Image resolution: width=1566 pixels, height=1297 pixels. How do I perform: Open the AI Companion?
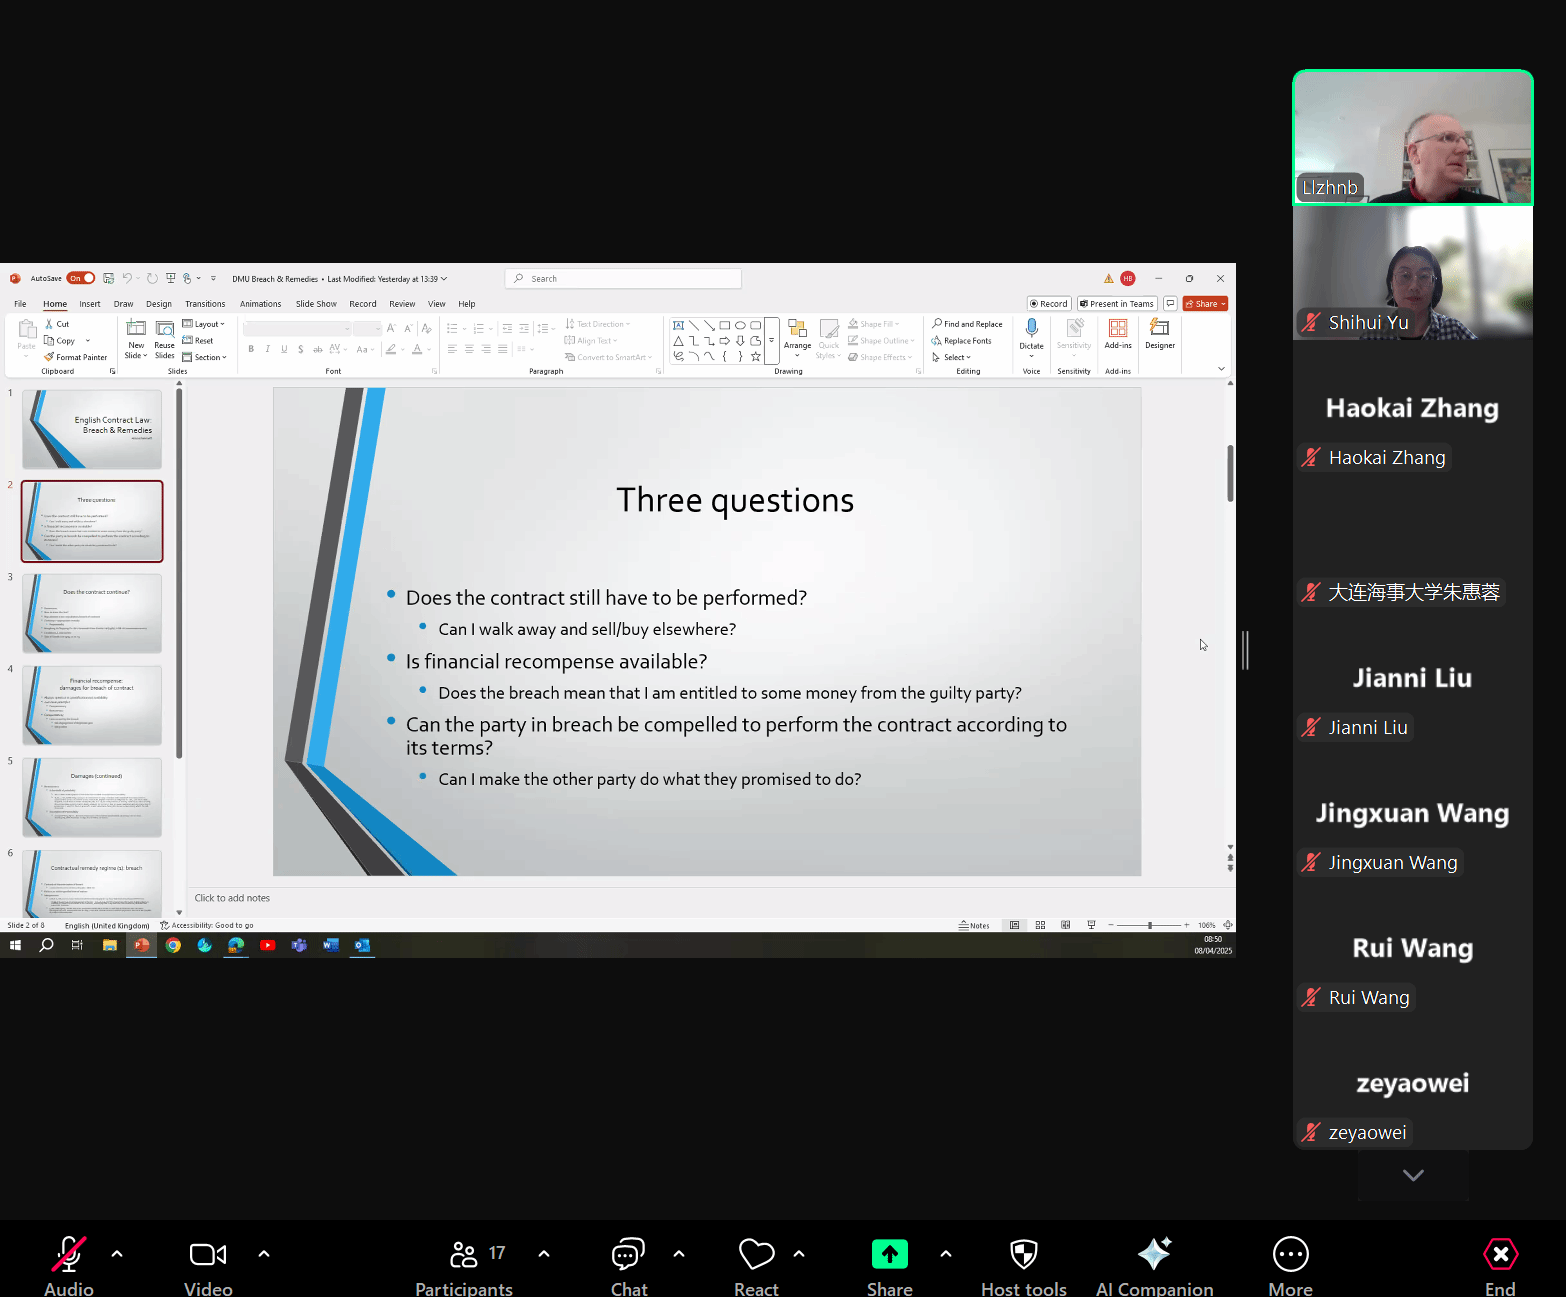pyautogui.click(x=1154, y=1254)
